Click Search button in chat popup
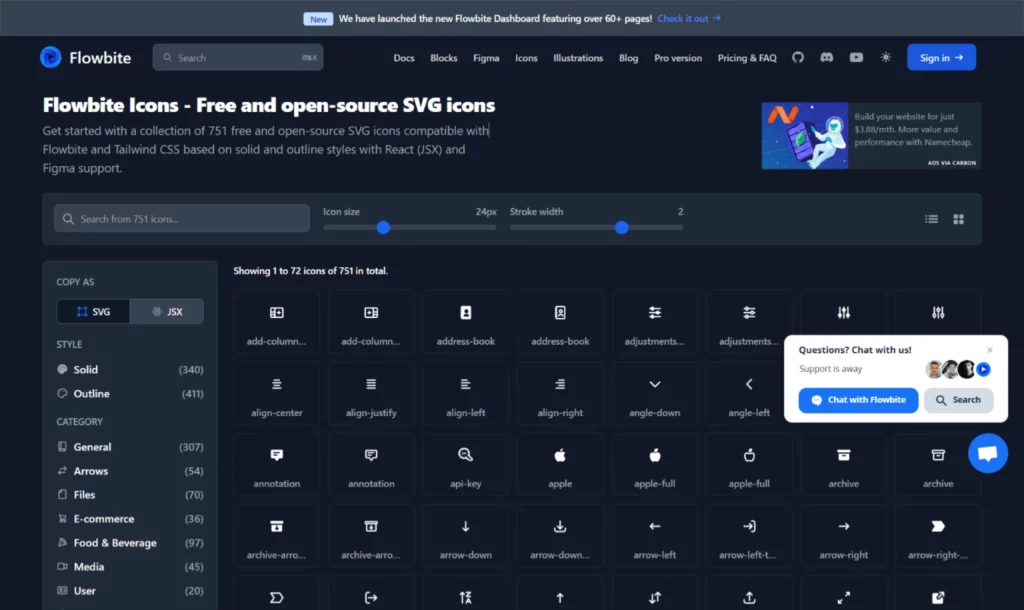 958,400
